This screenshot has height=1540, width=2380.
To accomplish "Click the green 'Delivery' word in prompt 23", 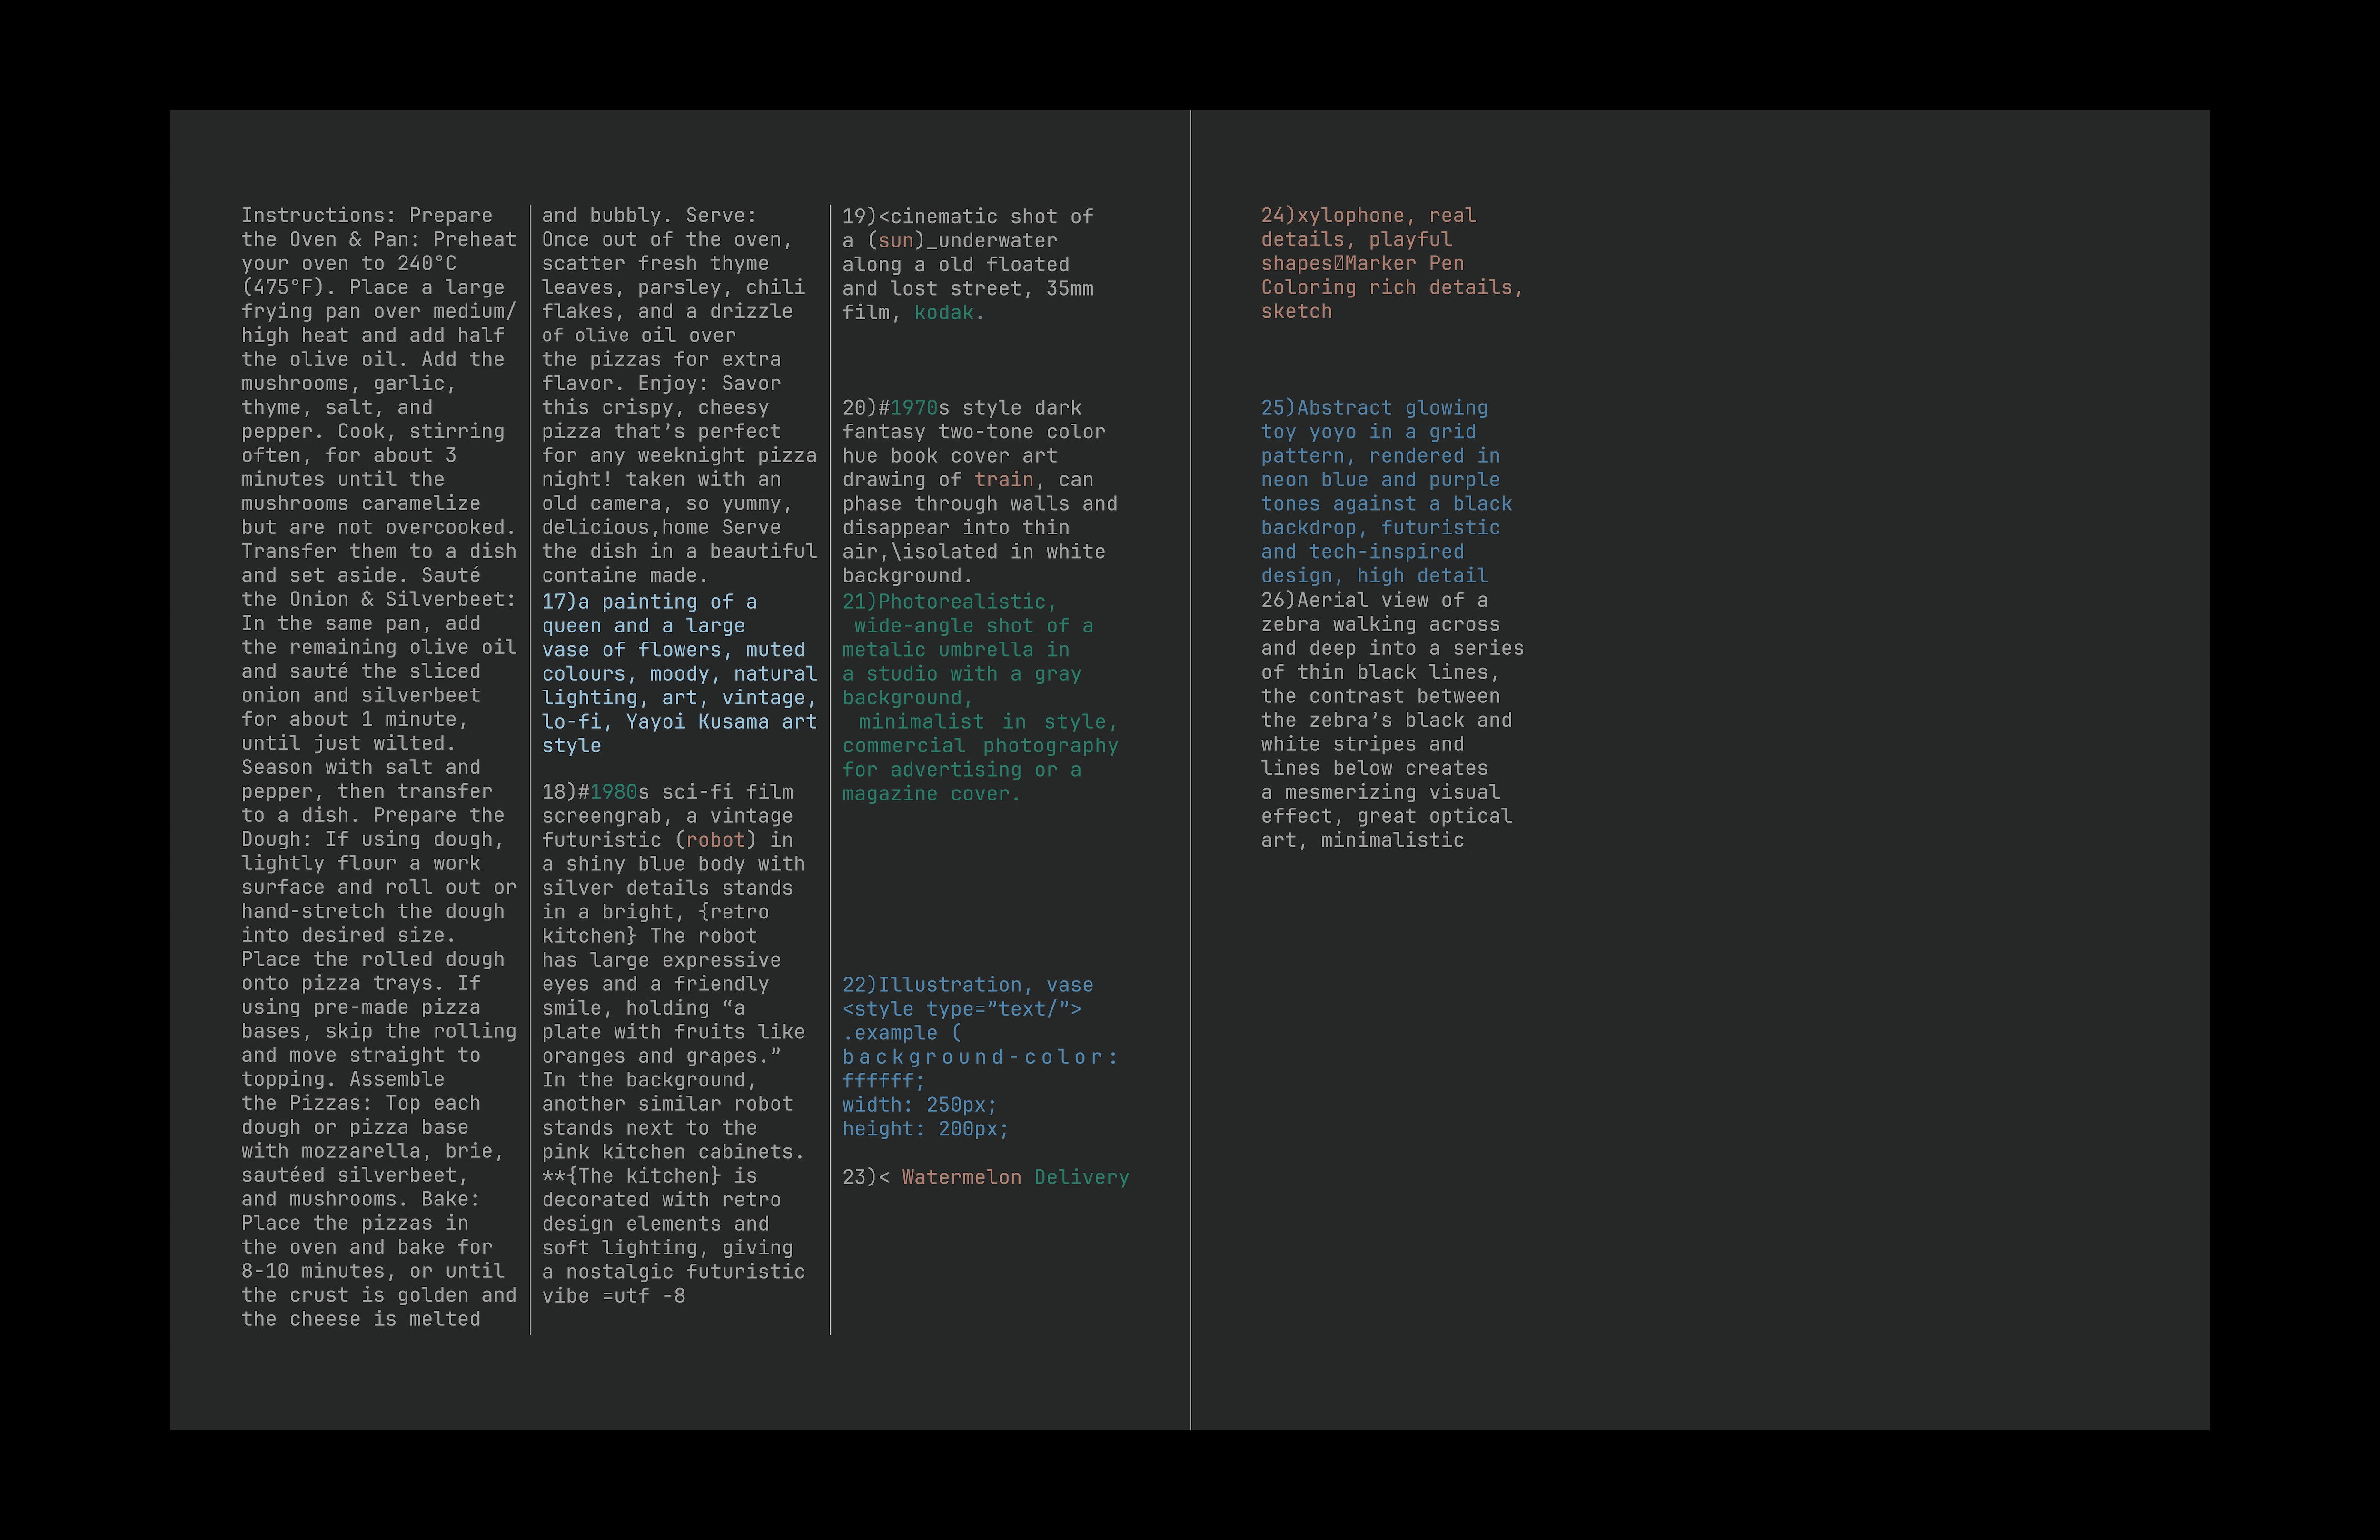I will coord(1081,1177).
